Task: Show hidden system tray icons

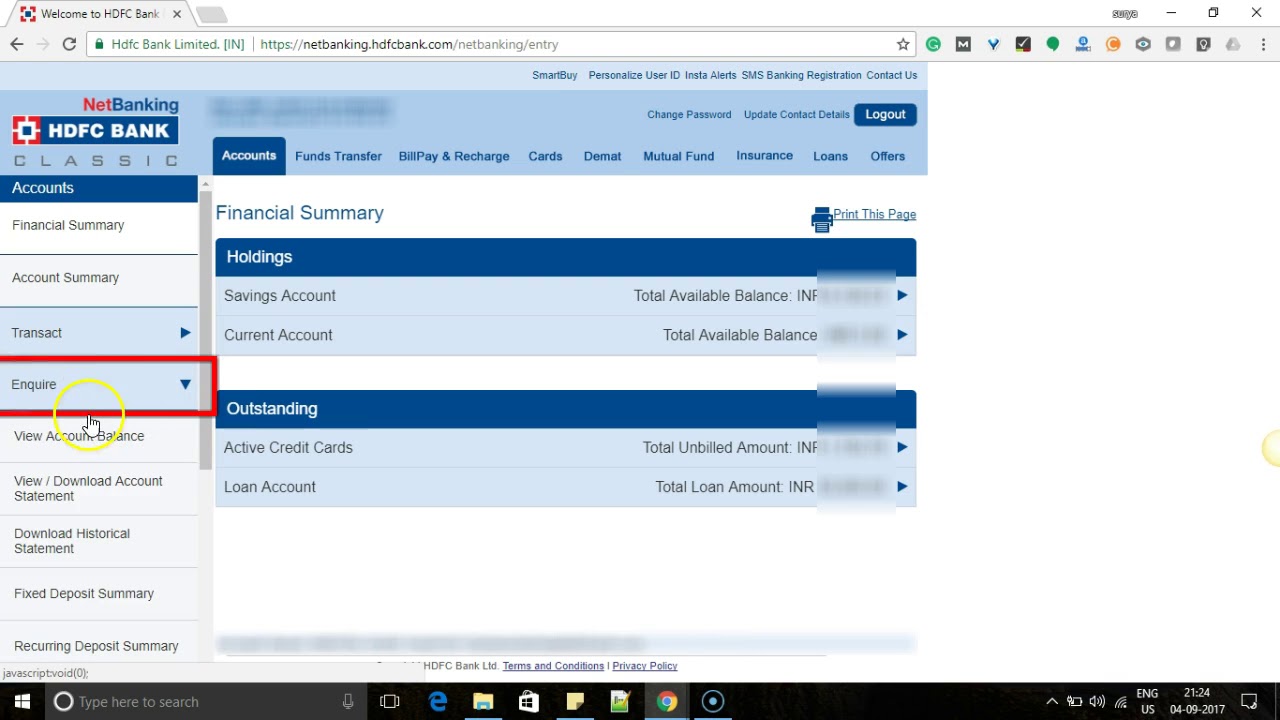Action: 1052,701
